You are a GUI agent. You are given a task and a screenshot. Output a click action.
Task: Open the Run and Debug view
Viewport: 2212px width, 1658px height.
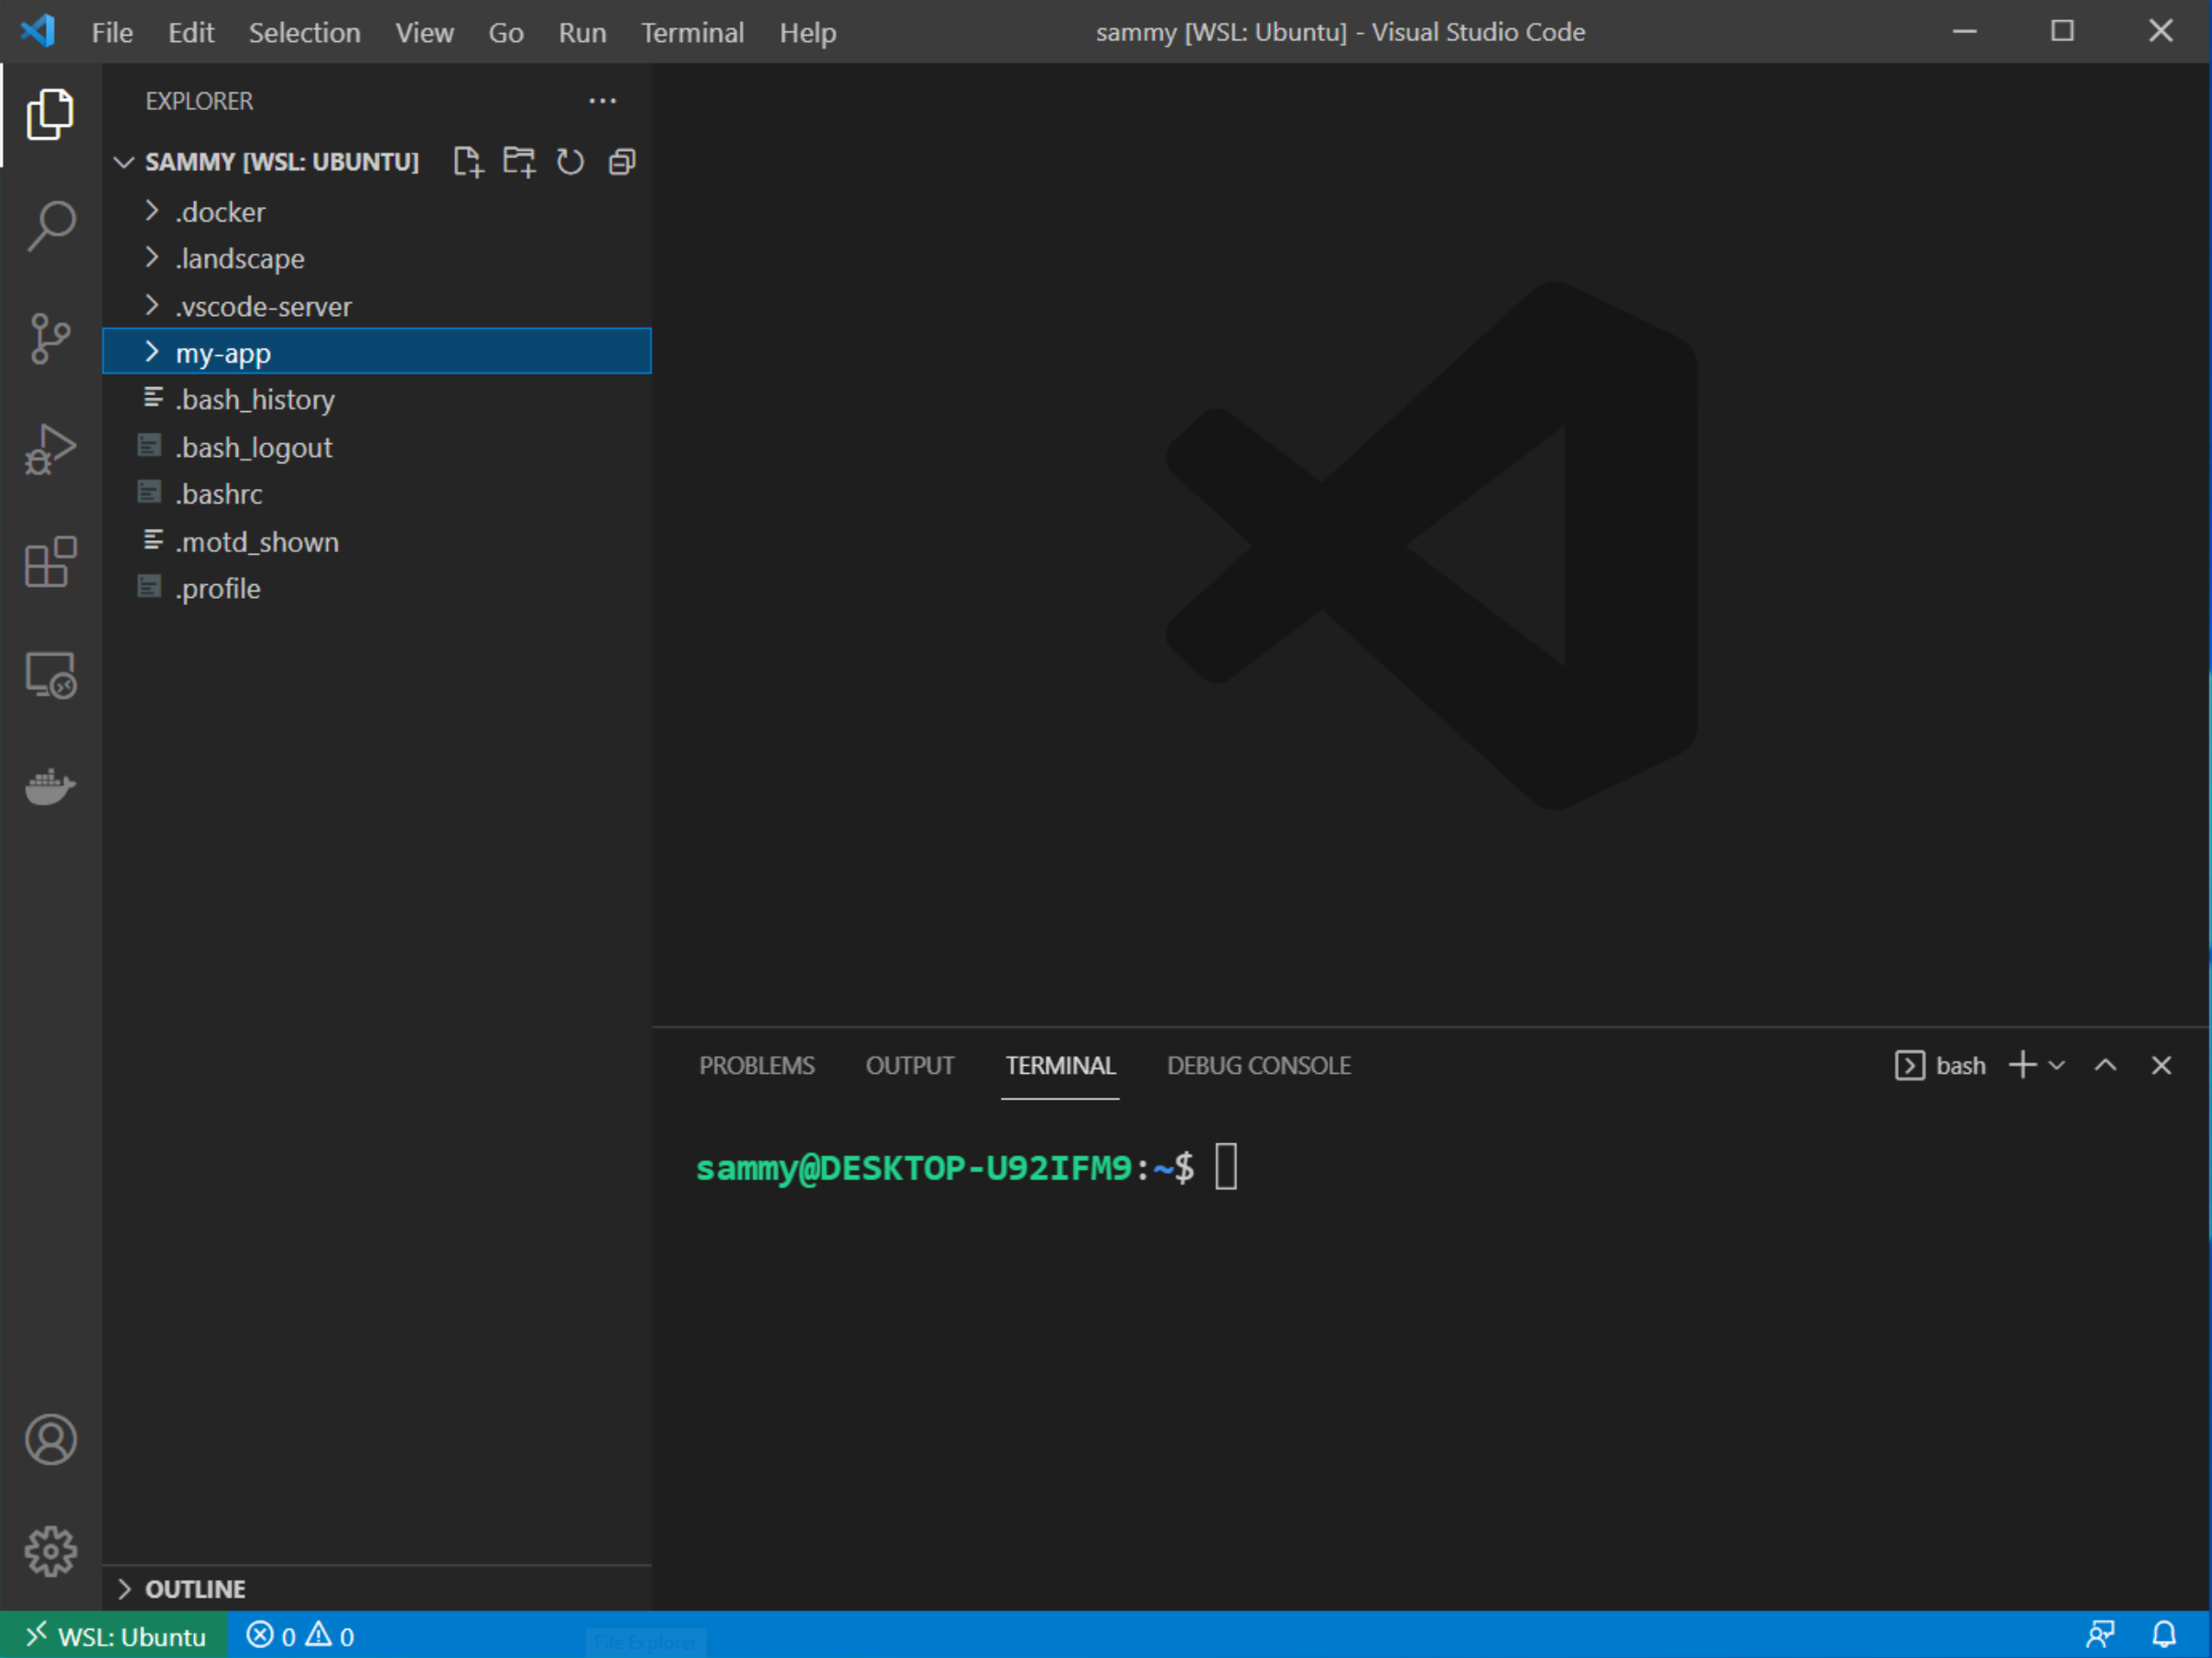click(50, 450)
